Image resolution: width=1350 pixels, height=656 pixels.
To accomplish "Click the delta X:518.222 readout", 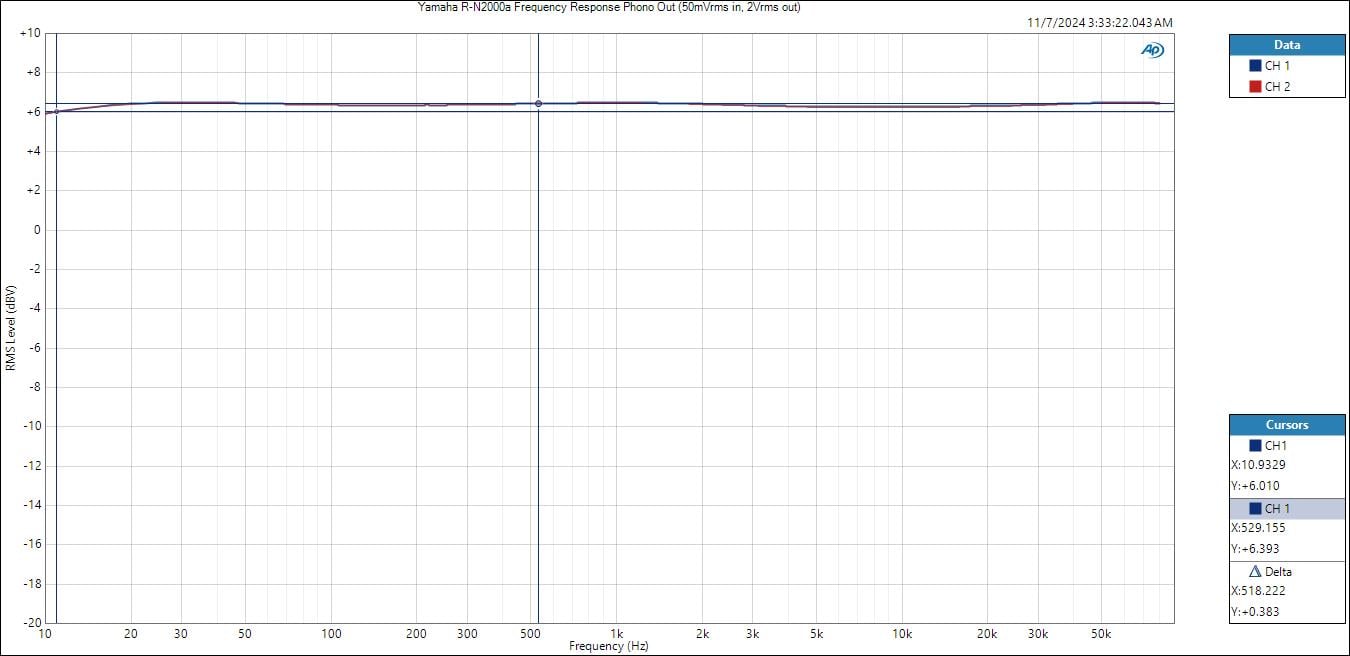I will [x=1258, y=591].
